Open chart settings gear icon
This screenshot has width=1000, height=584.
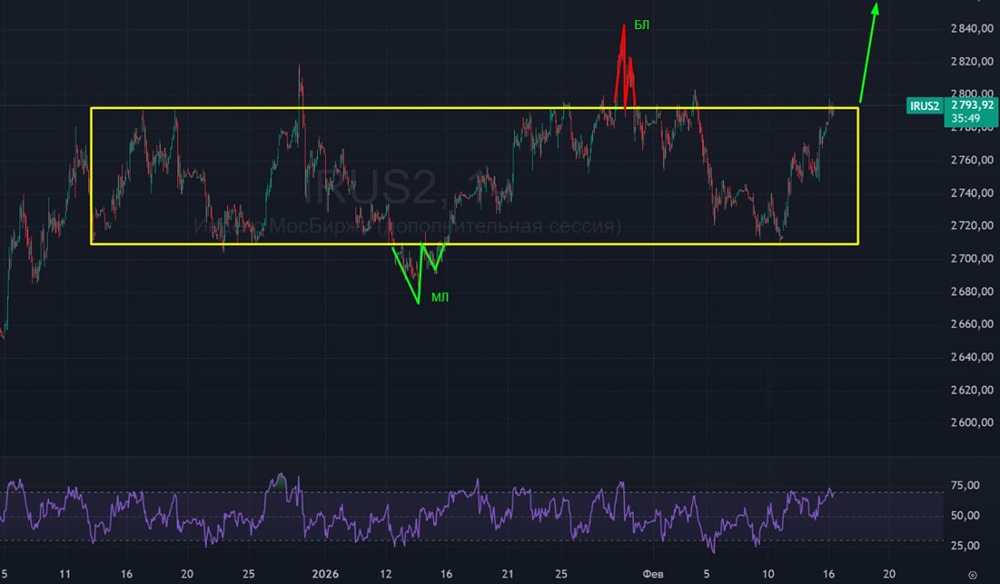972,575
